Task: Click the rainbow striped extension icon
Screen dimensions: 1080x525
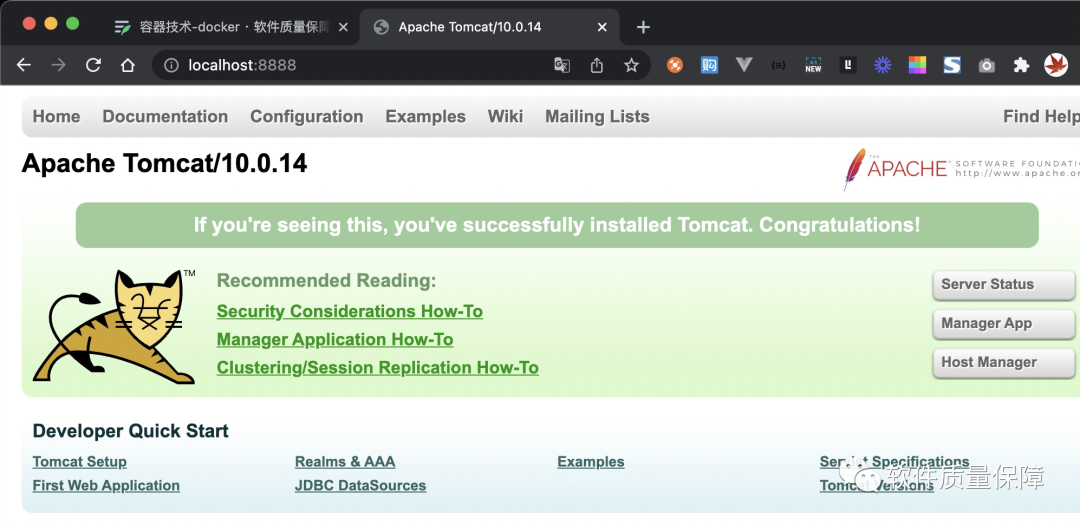Action: 917,65
